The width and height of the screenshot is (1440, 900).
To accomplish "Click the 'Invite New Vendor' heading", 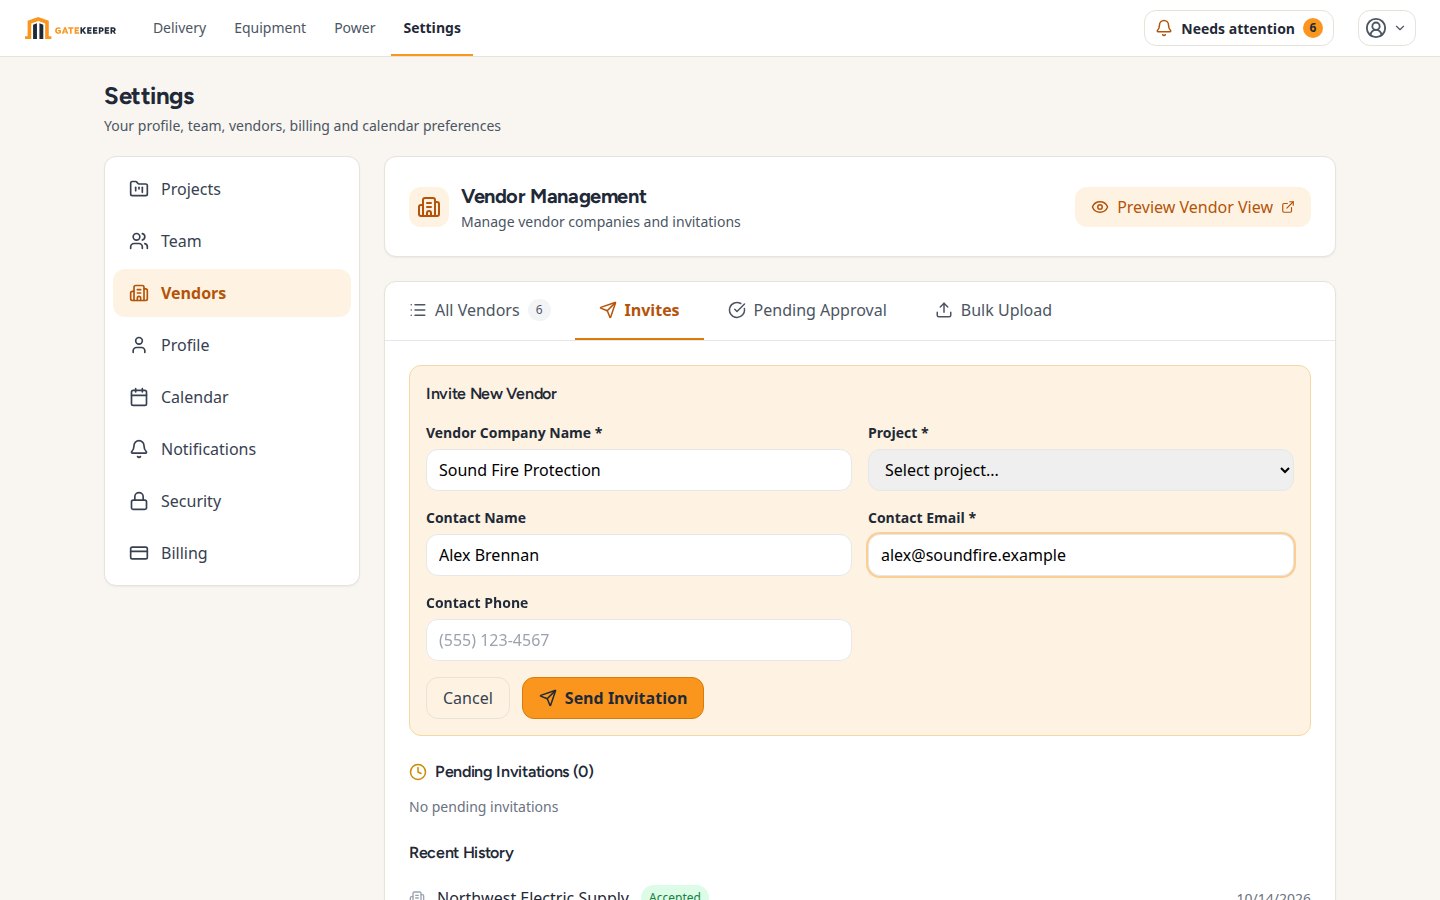I will pos(491,394).
